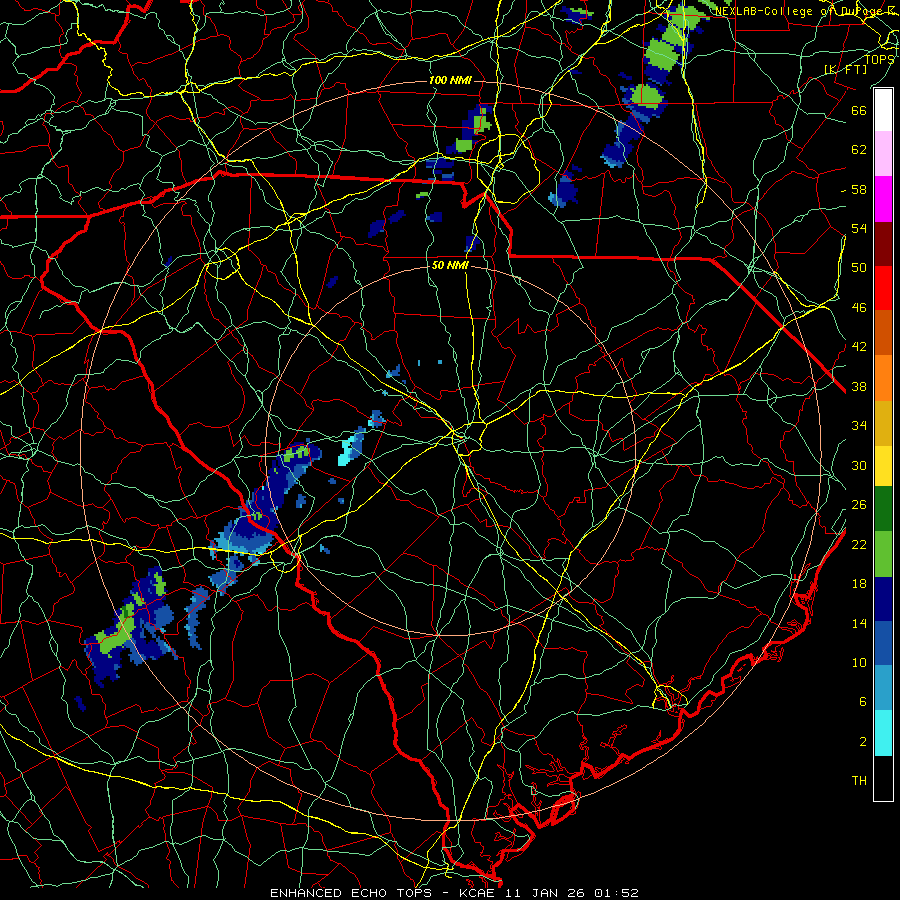The width and height of the screenshot is (900, 900).
Task: Click the legend value "66"
Action: 859,110
